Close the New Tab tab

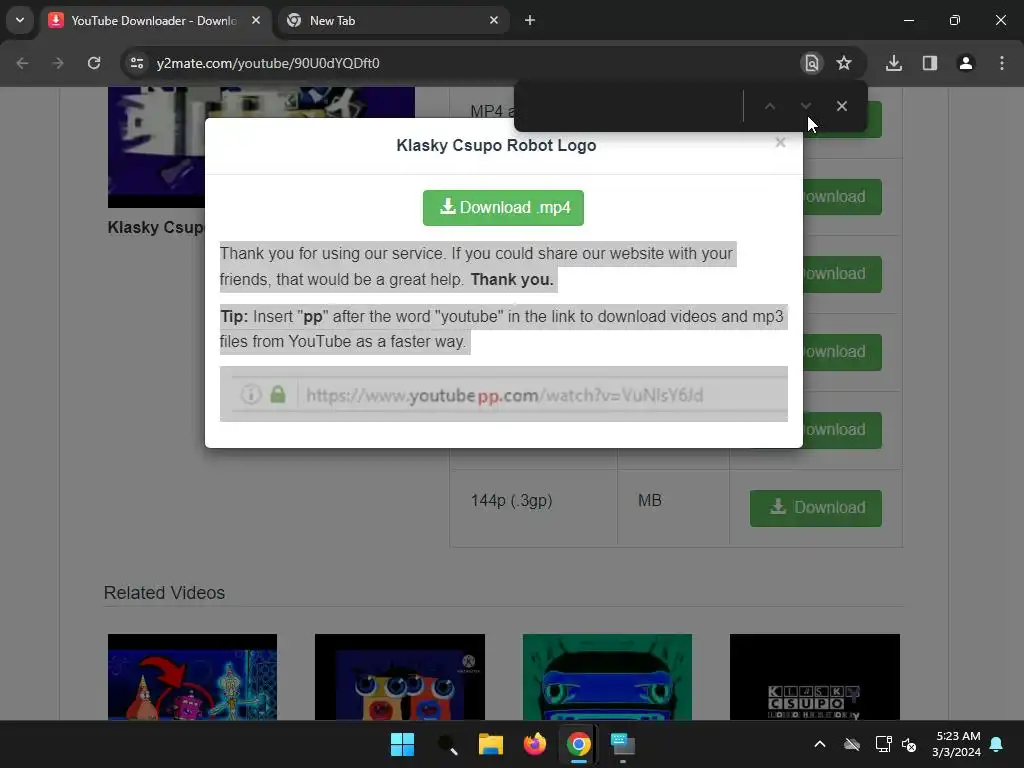point(494,20)
